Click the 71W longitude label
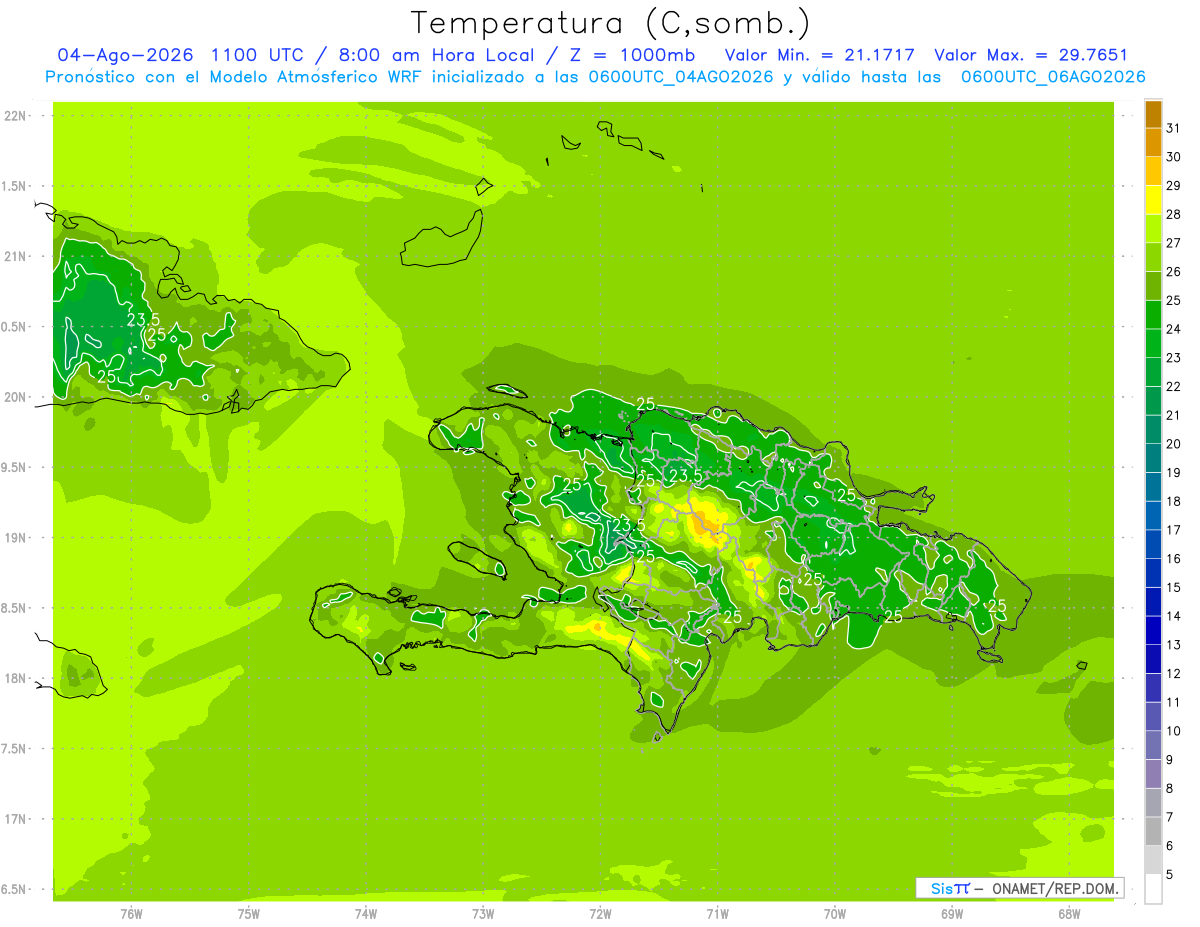This screenshot has height=927, width=1200. click(717, 914)
